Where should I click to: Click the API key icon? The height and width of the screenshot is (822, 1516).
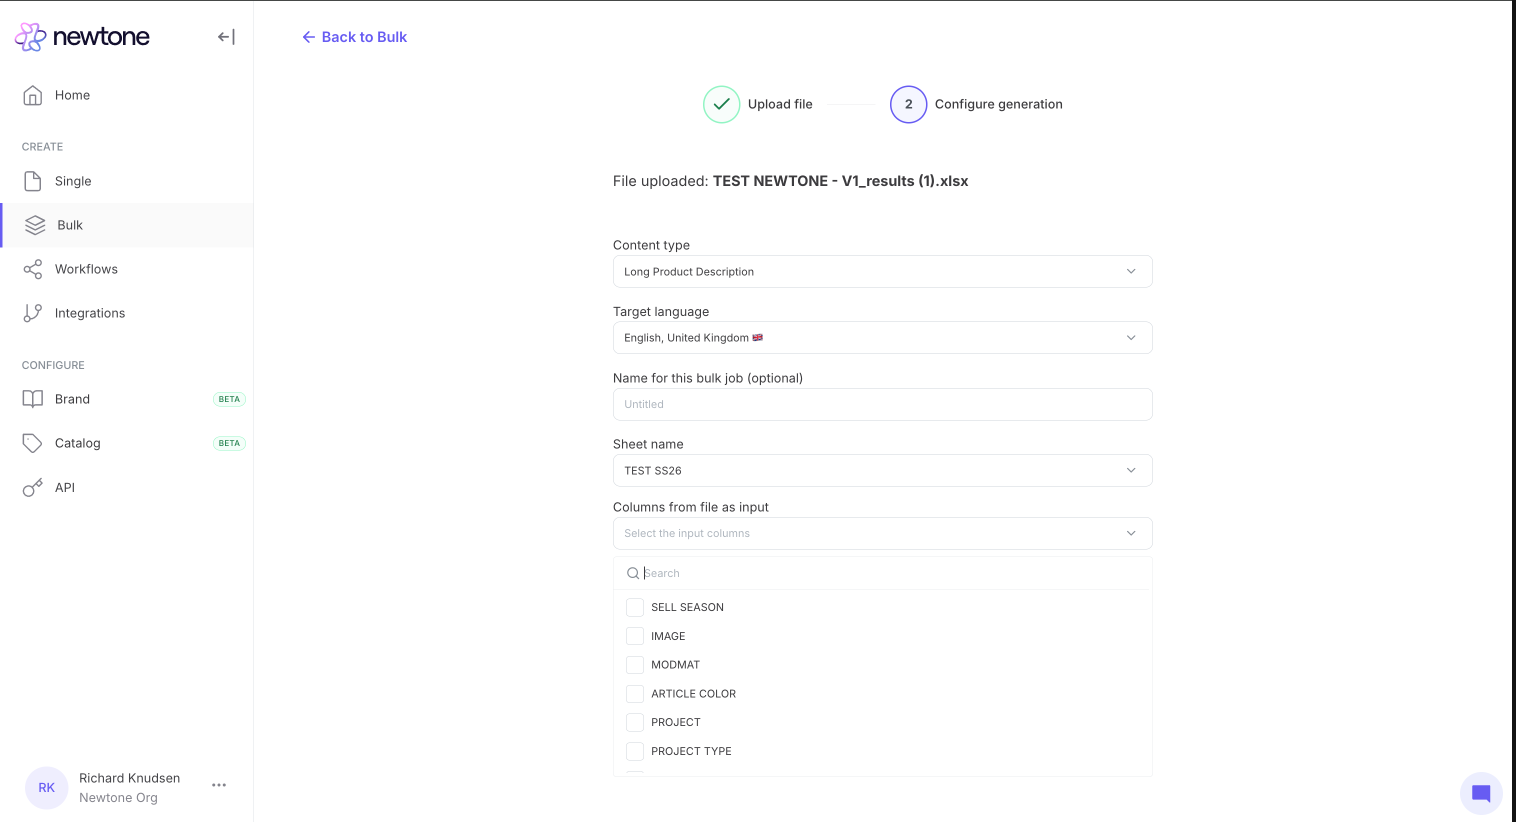(33, 488)
